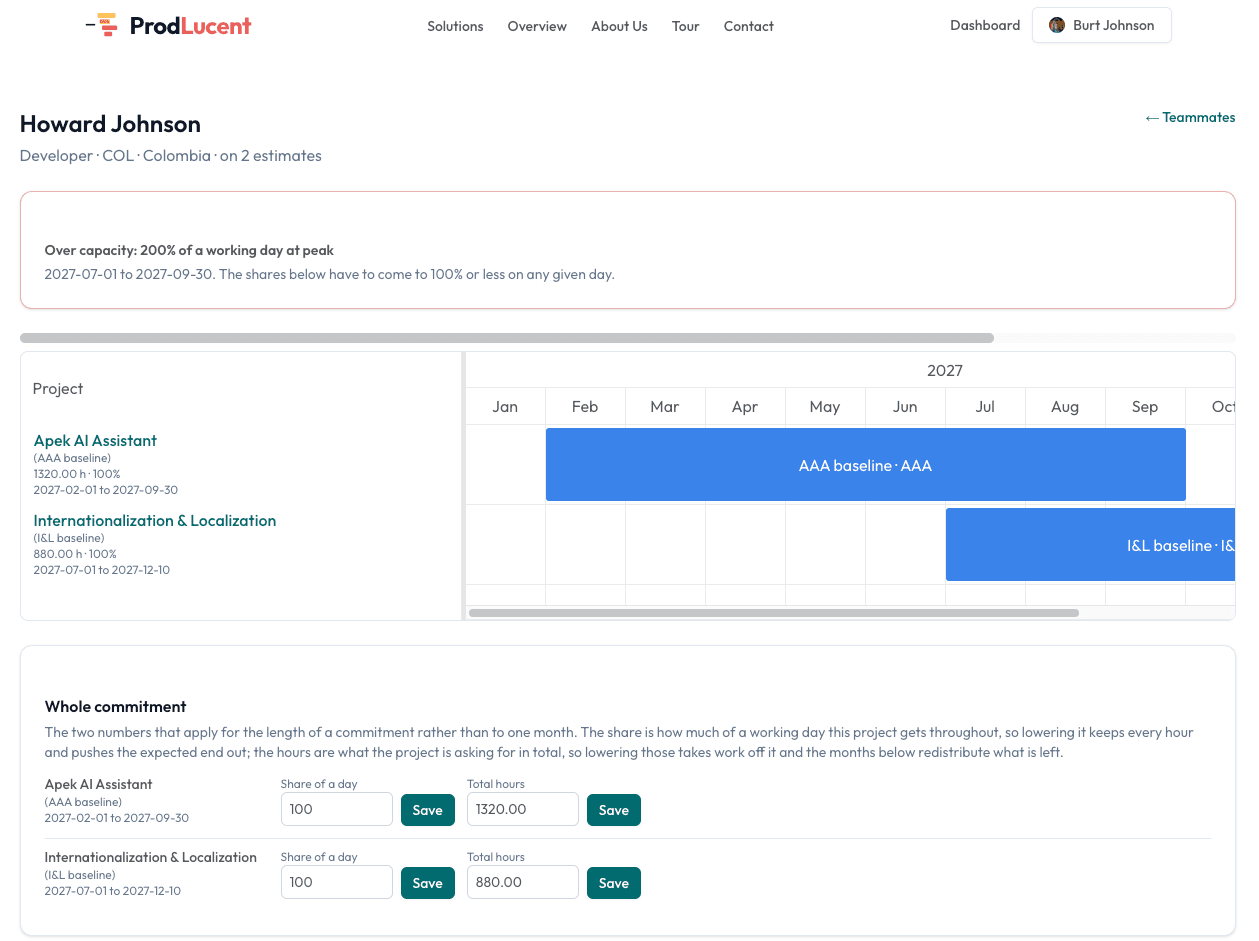Save Internationalization & Localization share of a day
The height and width of the screenshot is (941, 1259).
point(428,883)
